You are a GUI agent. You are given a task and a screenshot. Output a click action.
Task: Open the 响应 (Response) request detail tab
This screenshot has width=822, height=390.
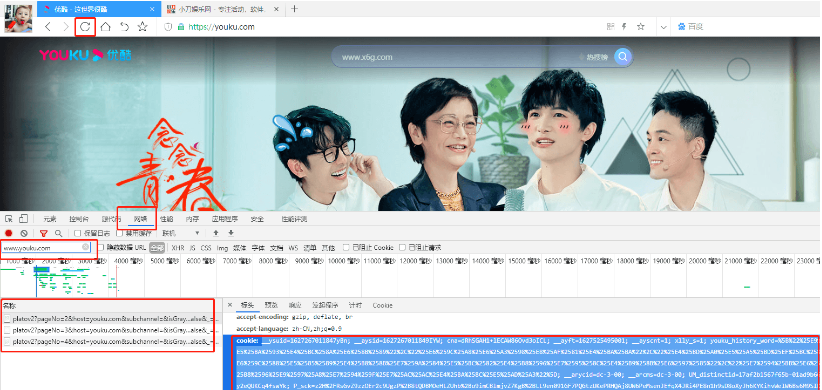pyautogui.click(x=295, y=305)
